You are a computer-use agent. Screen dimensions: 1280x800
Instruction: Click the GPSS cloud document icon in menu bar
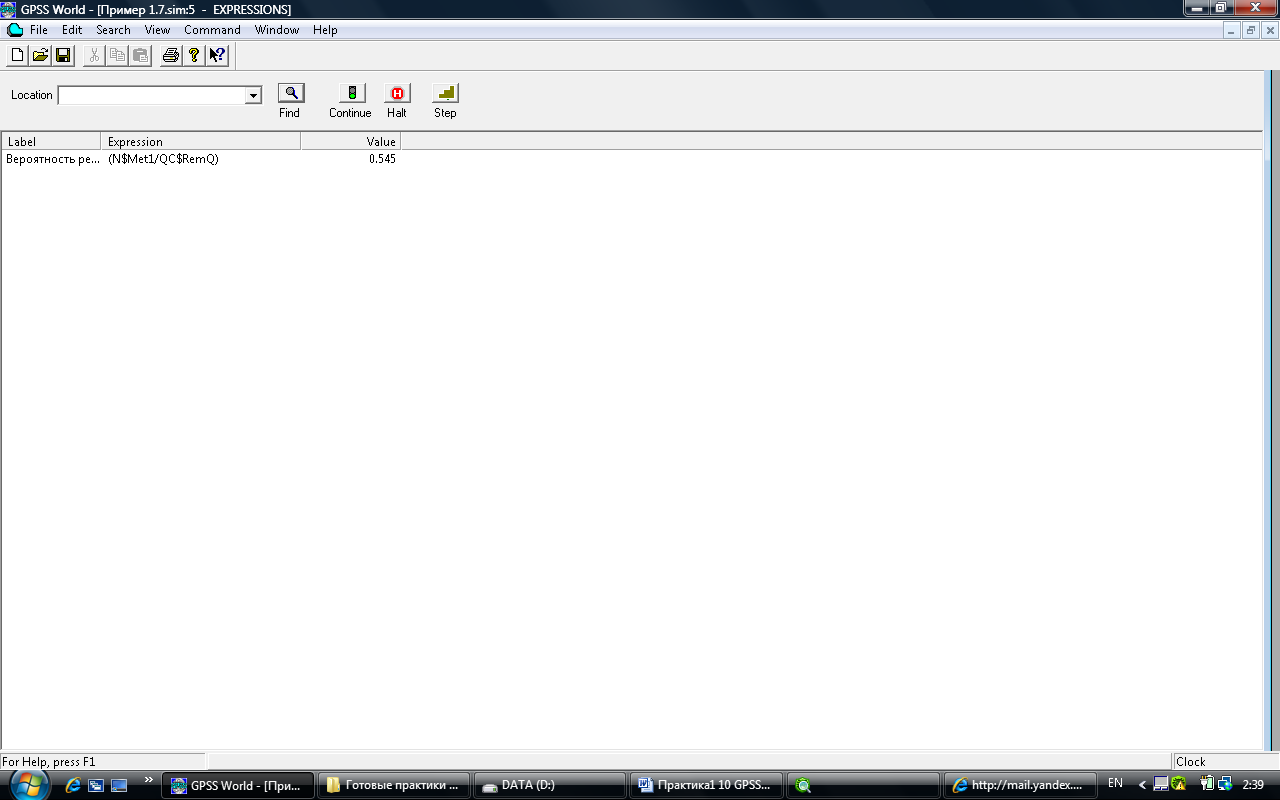click(x=14, y=30)
